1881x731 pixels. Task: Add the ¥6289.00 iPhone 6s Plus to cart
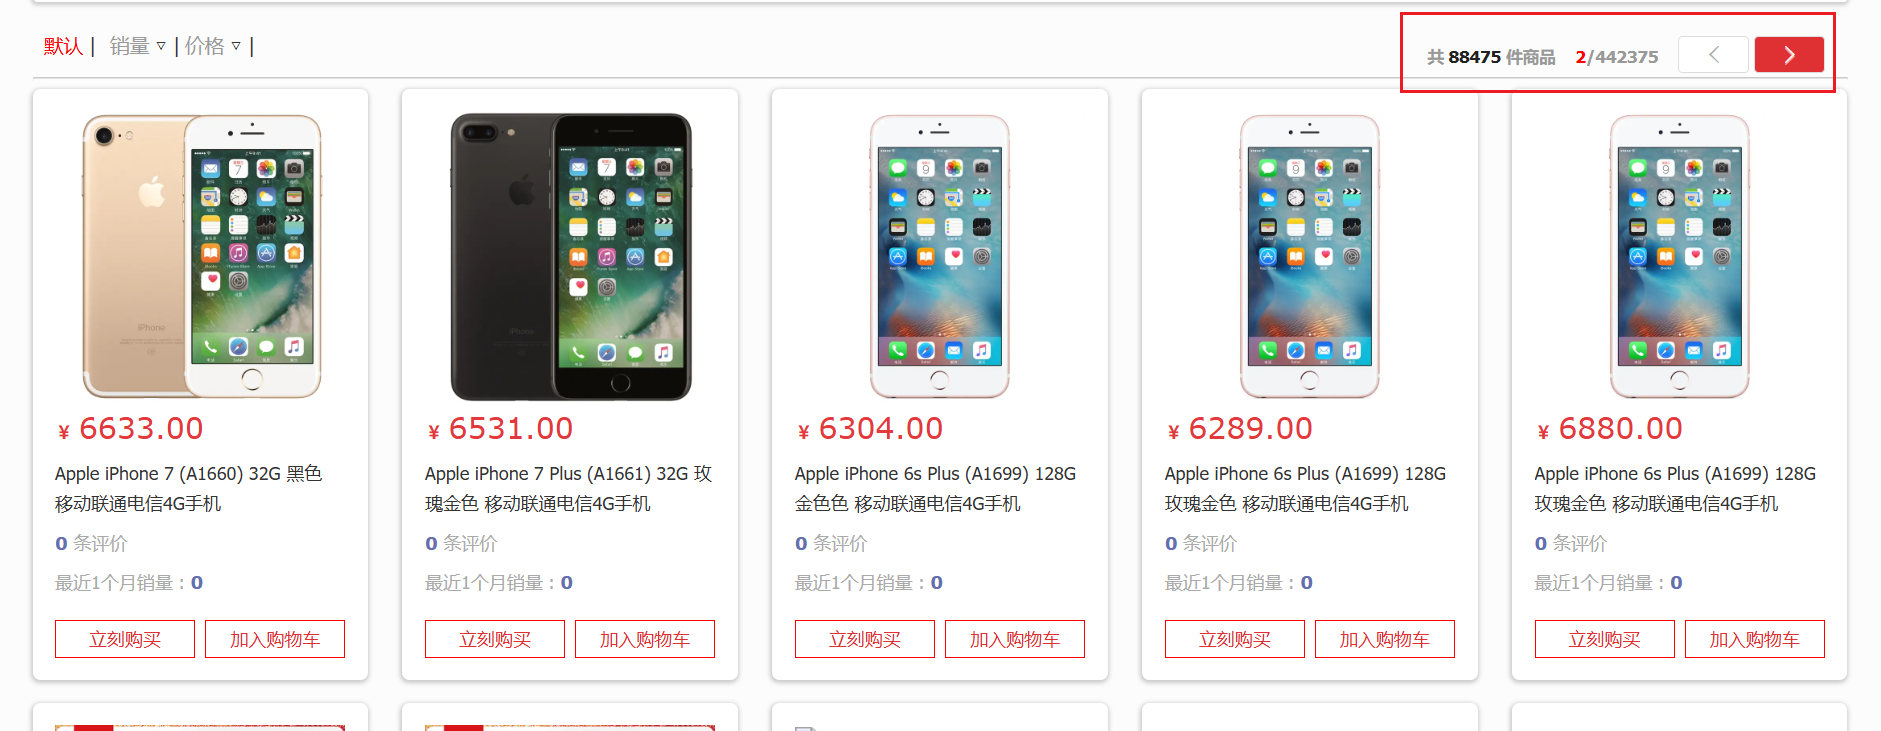(x=1385, y=639)
